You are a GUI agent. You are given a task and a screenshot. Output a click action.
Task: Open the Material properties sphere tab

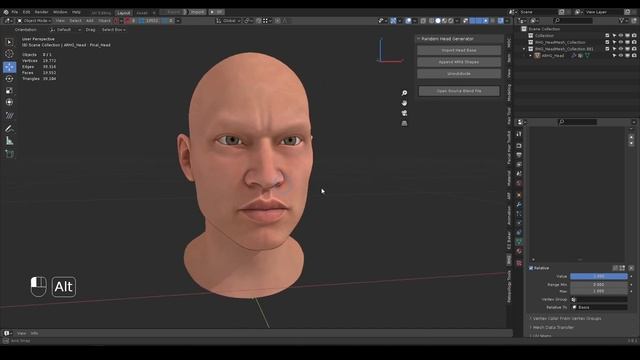point(519,251)
